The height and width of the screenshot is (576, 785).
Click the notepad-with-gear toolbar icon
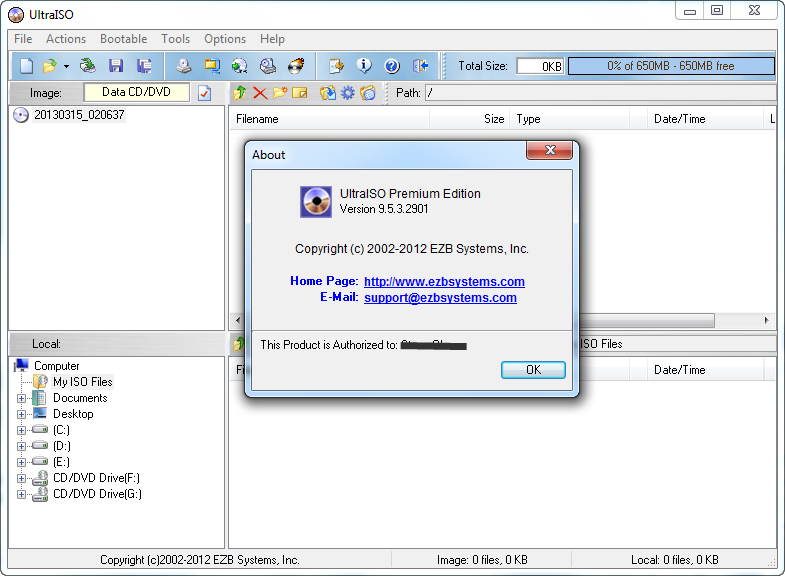[x=336, y=66]
